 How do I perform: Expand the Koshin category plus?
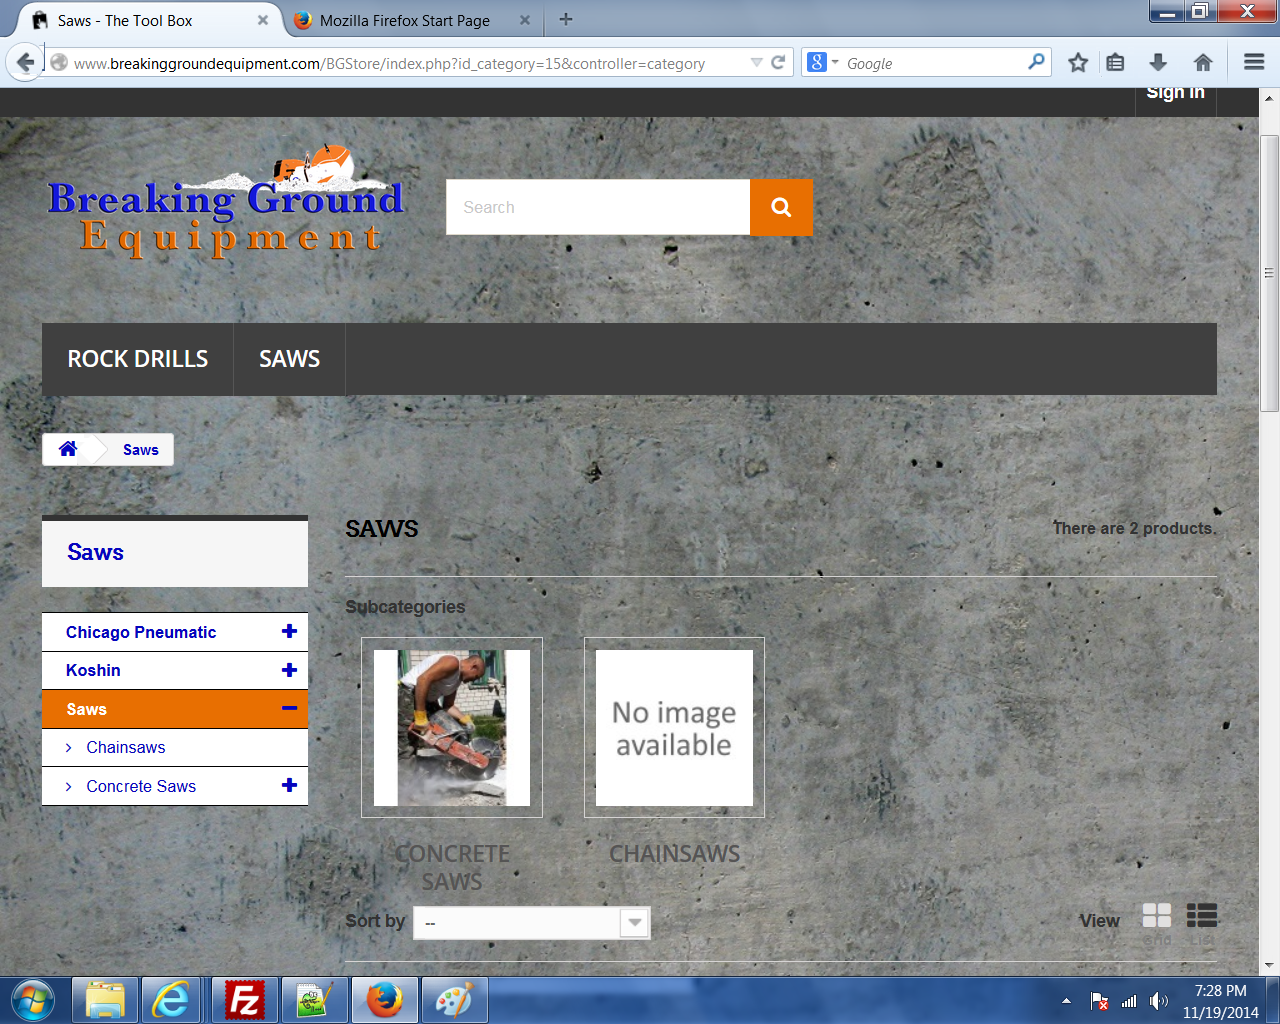point(289,670)
